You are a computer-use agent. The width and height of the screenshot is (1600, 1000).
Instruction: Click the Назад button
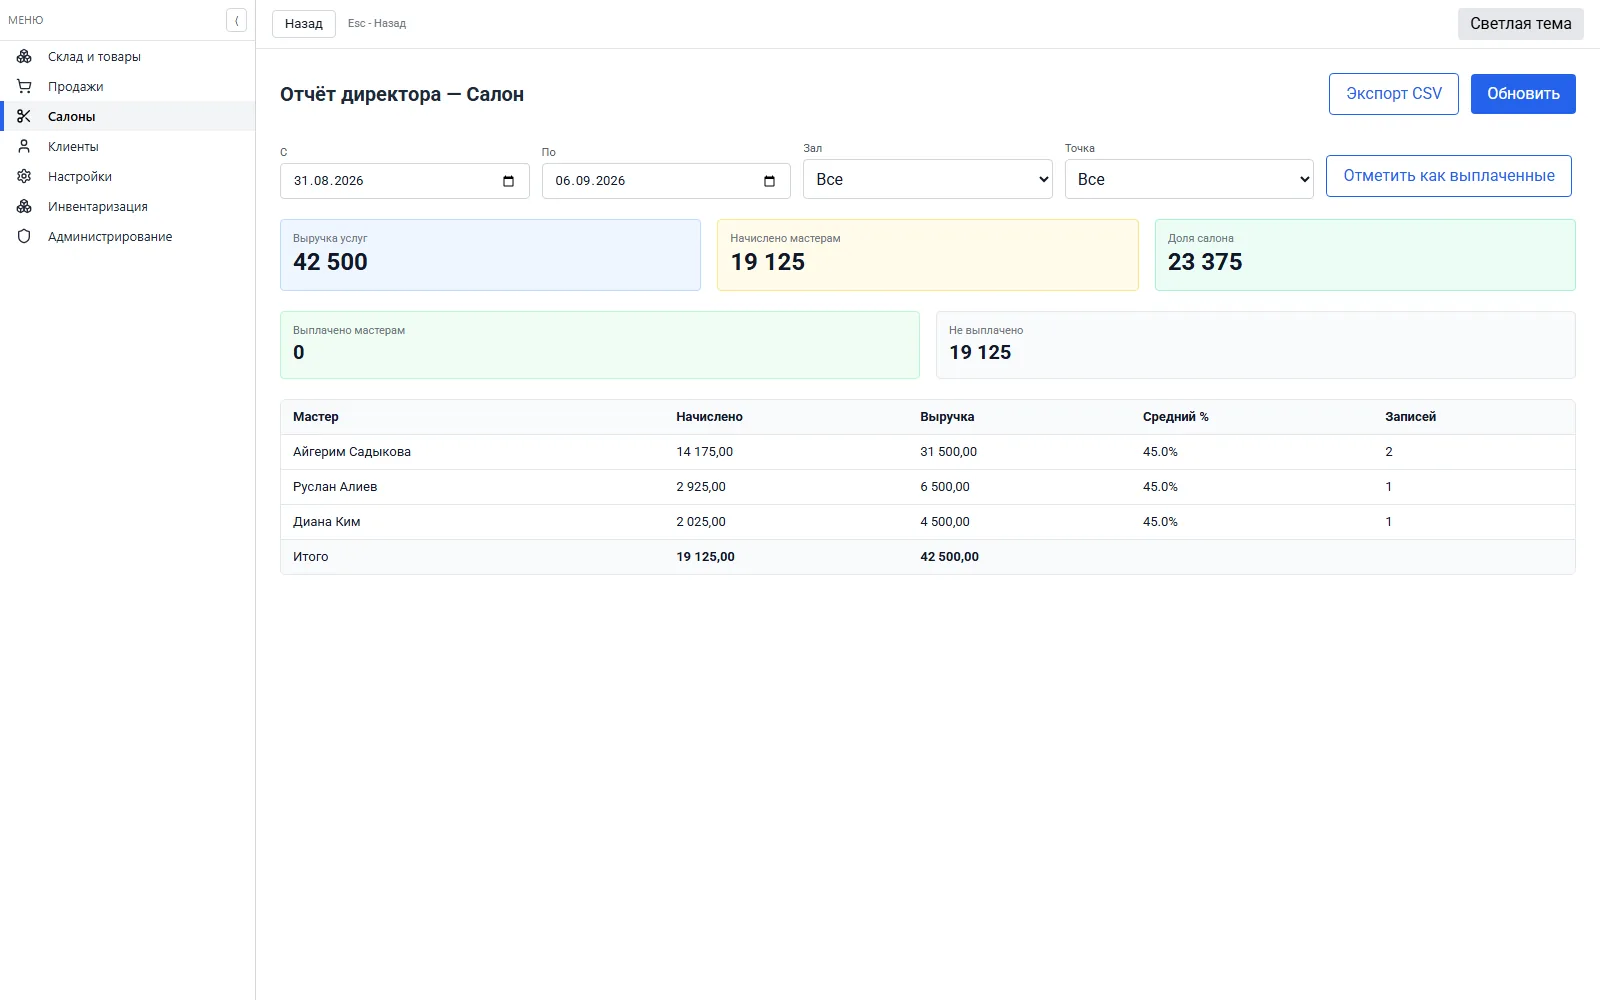coord(304,24)
